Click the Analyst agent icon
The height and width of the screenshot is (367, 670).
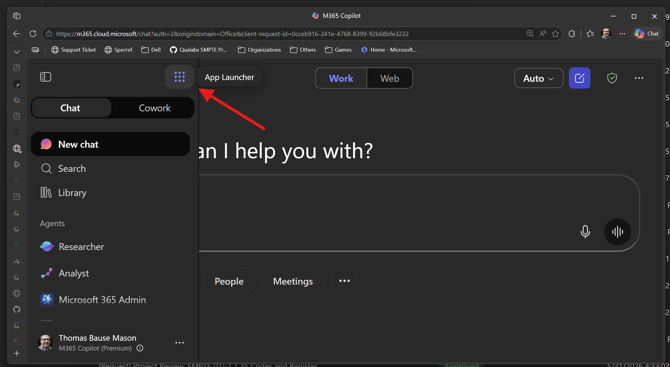click(47, 273)
